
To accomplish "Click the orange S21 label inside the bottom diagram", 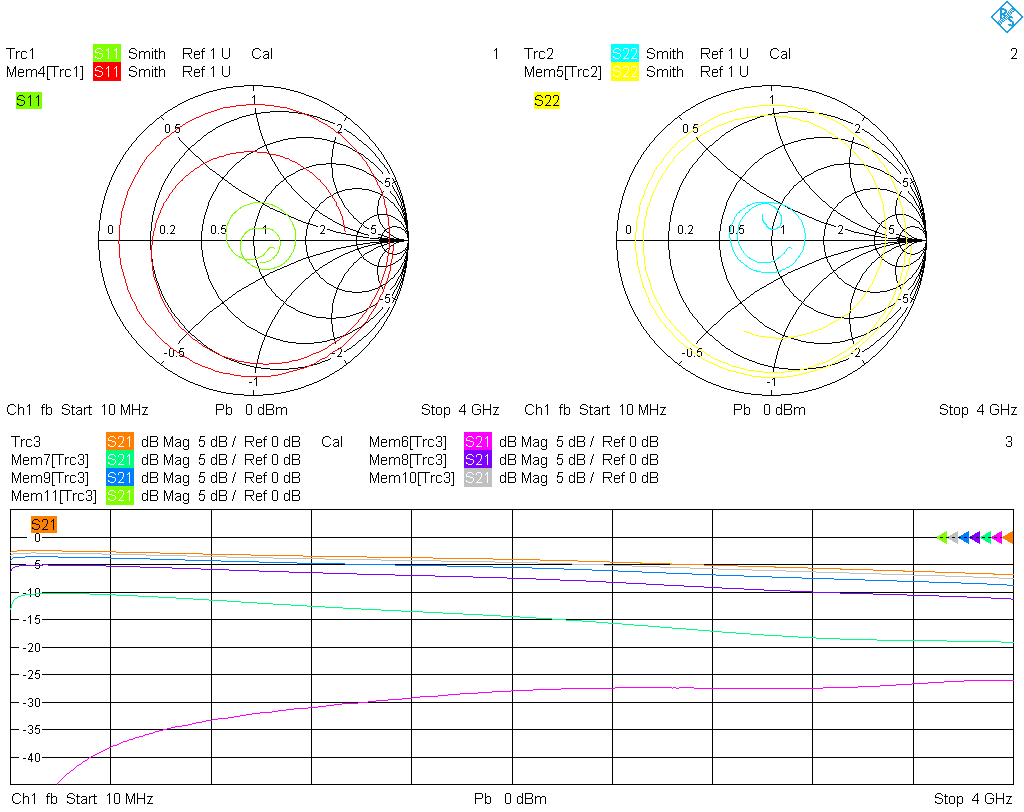I will pyautogui.click(x=44, y=525).
